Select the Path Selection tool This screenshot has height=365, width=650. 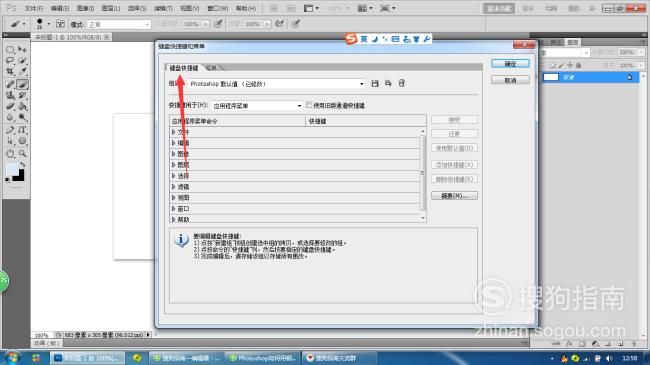click(10, 141)
